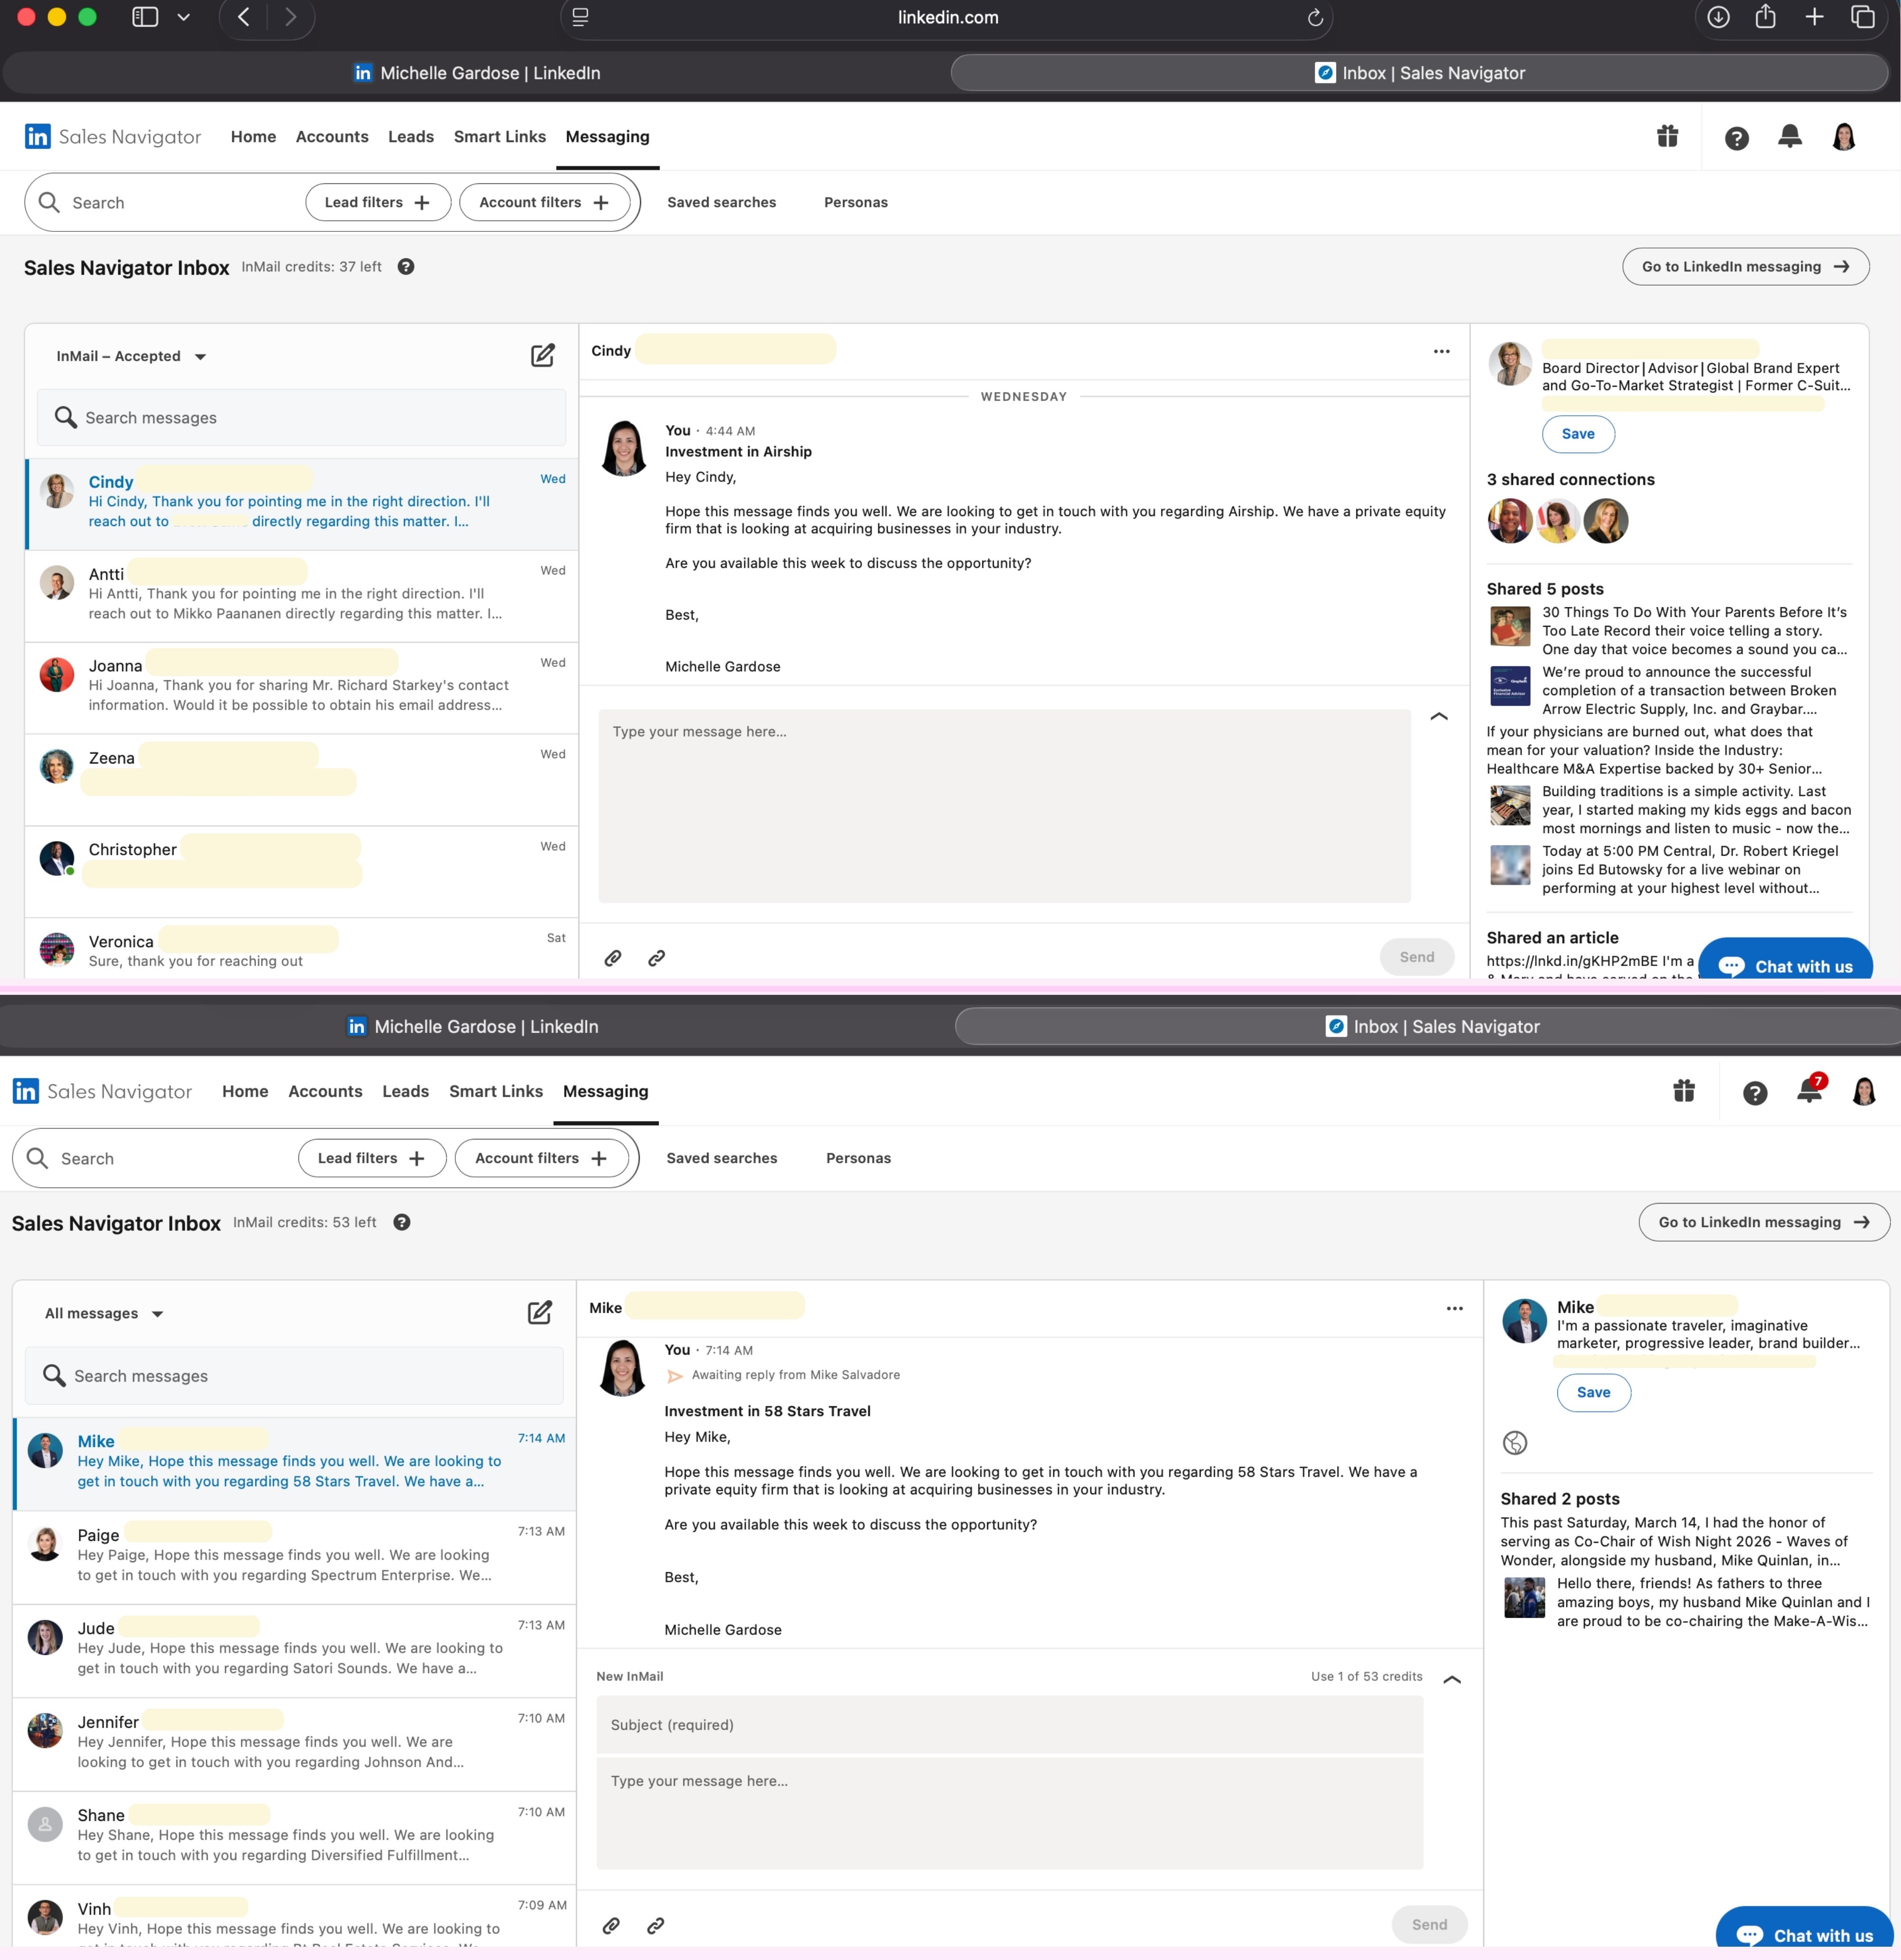
Task: Click the attachment paperclip below Mike's InMail box
Action: 611,1925
